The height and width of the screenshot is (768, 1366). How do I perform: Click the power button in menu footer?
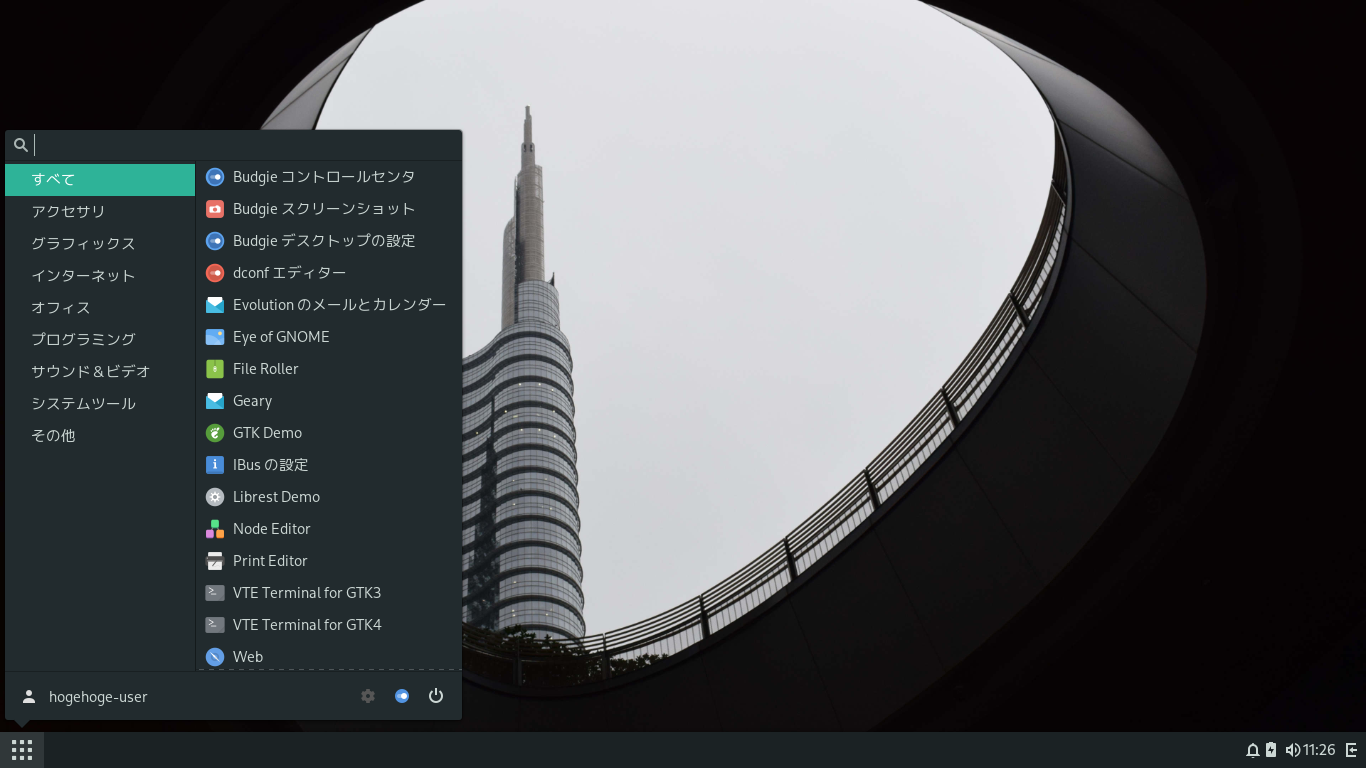point(436,696)
